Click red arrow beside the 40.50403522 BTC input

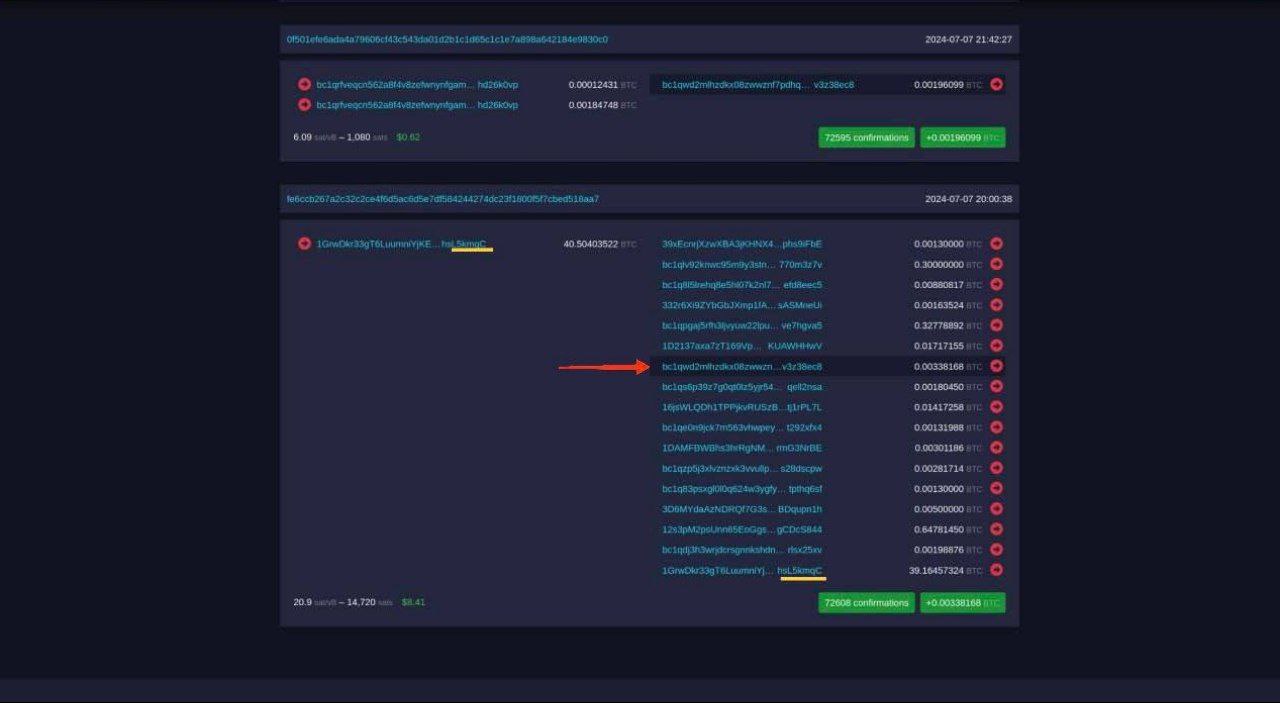pos(304,244)
